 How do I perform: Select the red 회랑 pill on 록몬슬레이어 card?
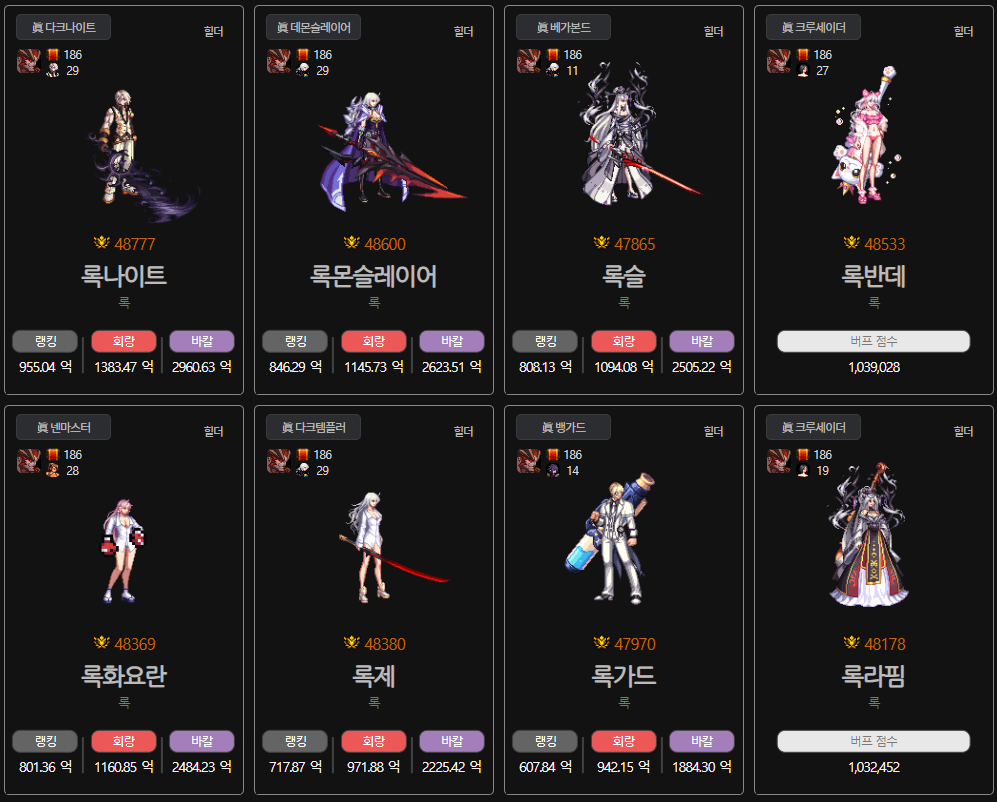(x=373, y=342)
